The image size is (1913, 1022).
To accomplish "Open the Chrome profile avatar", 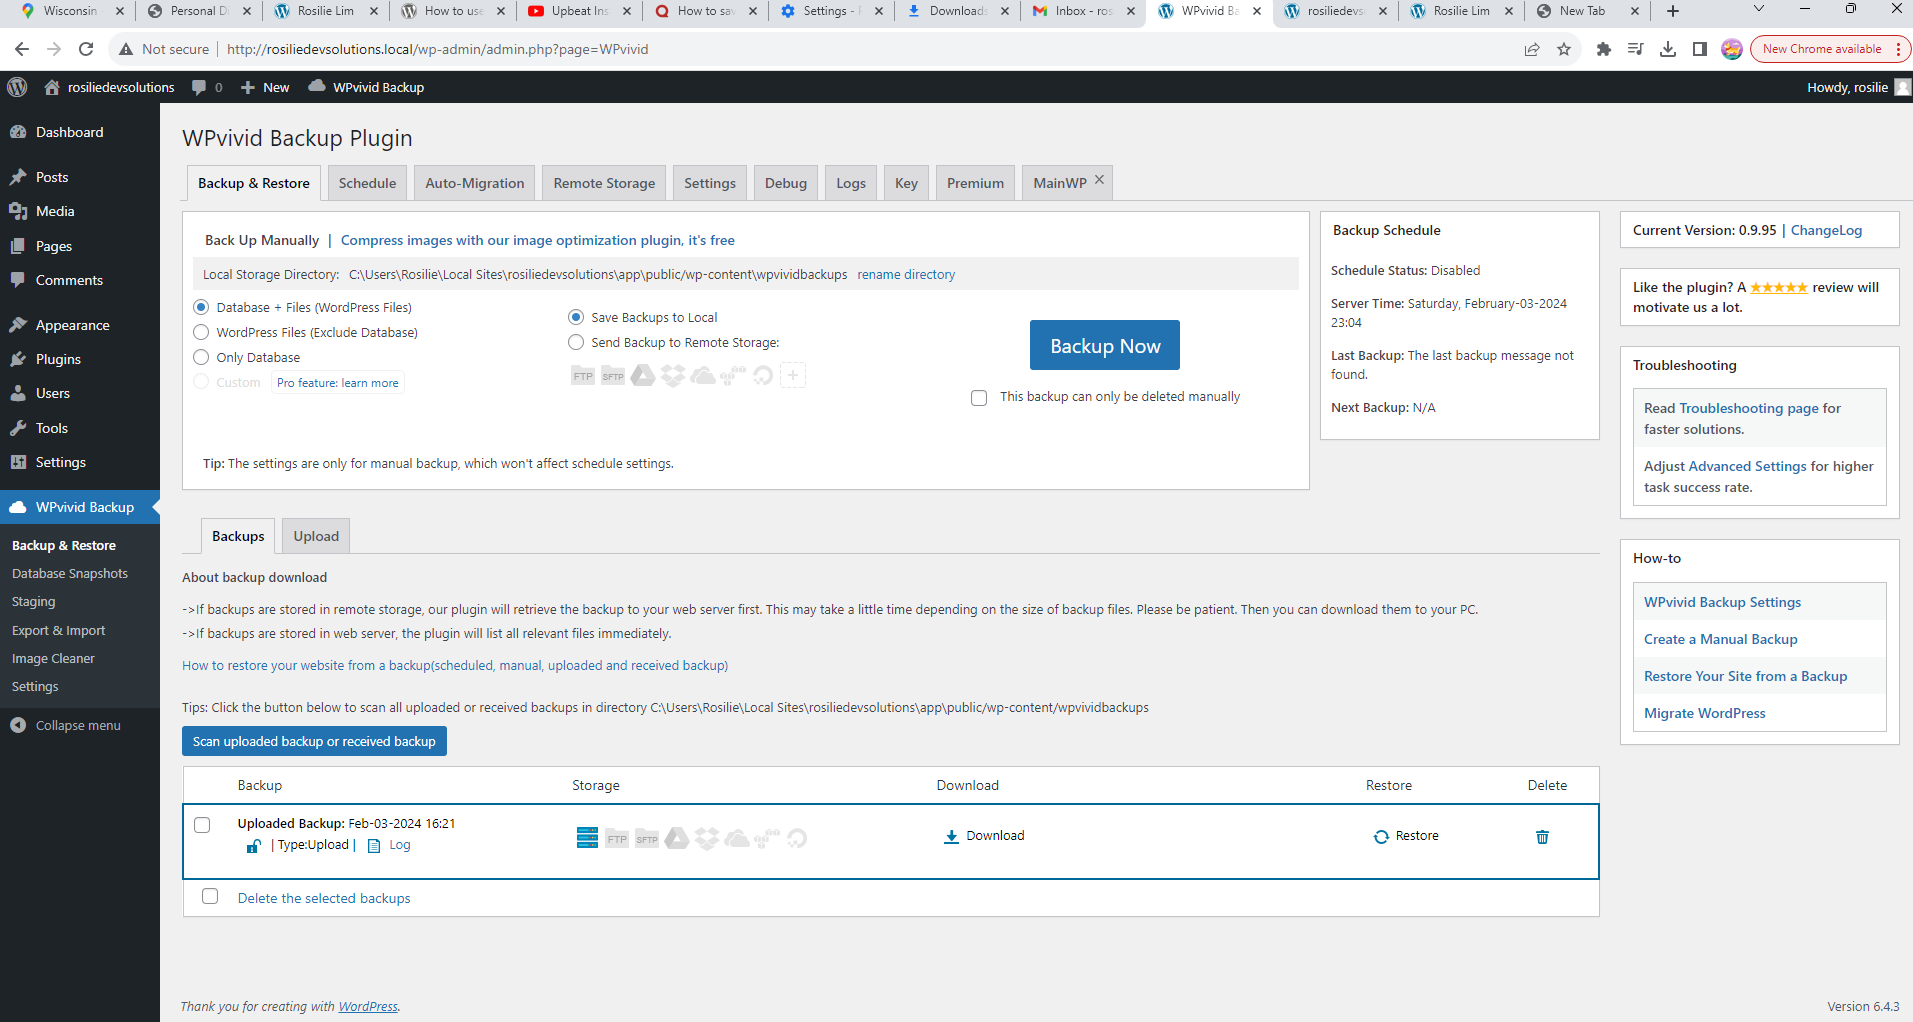I will (x=1732, y=49).
